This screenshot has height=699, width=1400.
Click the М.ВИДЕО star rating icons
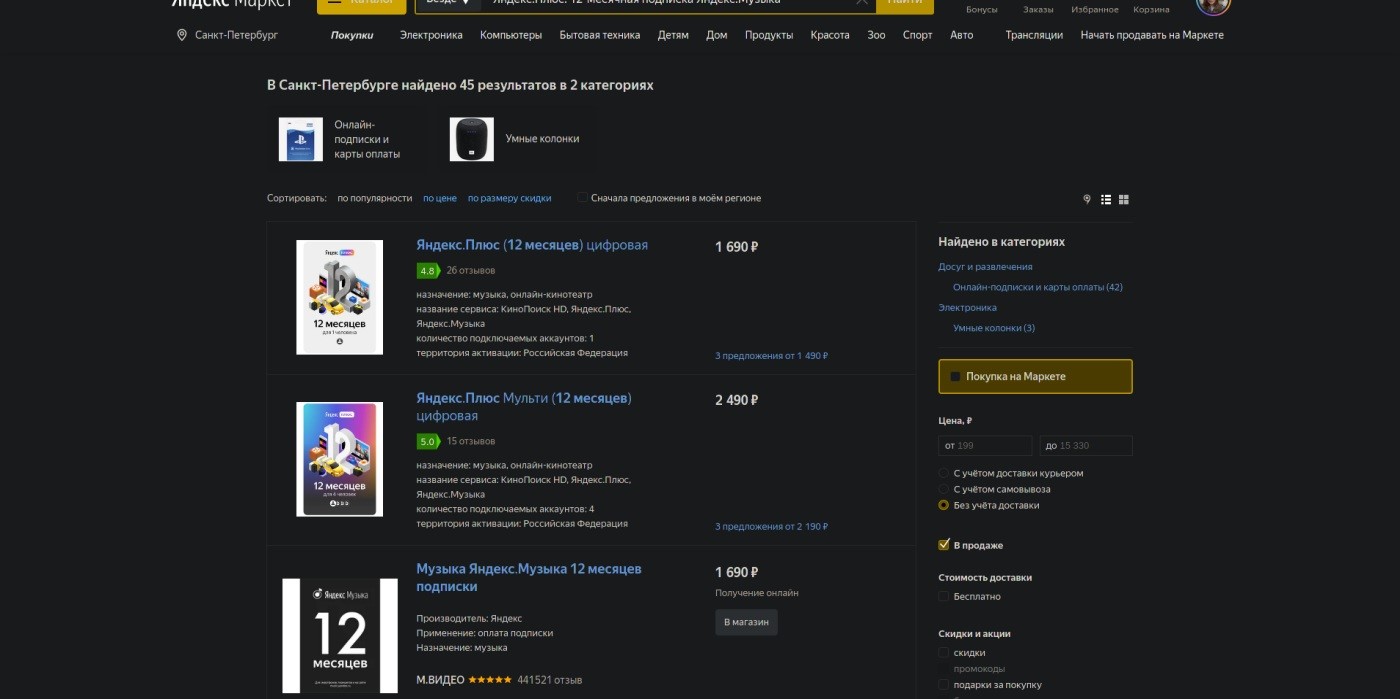pyautogui.click(x=490, y=680)
